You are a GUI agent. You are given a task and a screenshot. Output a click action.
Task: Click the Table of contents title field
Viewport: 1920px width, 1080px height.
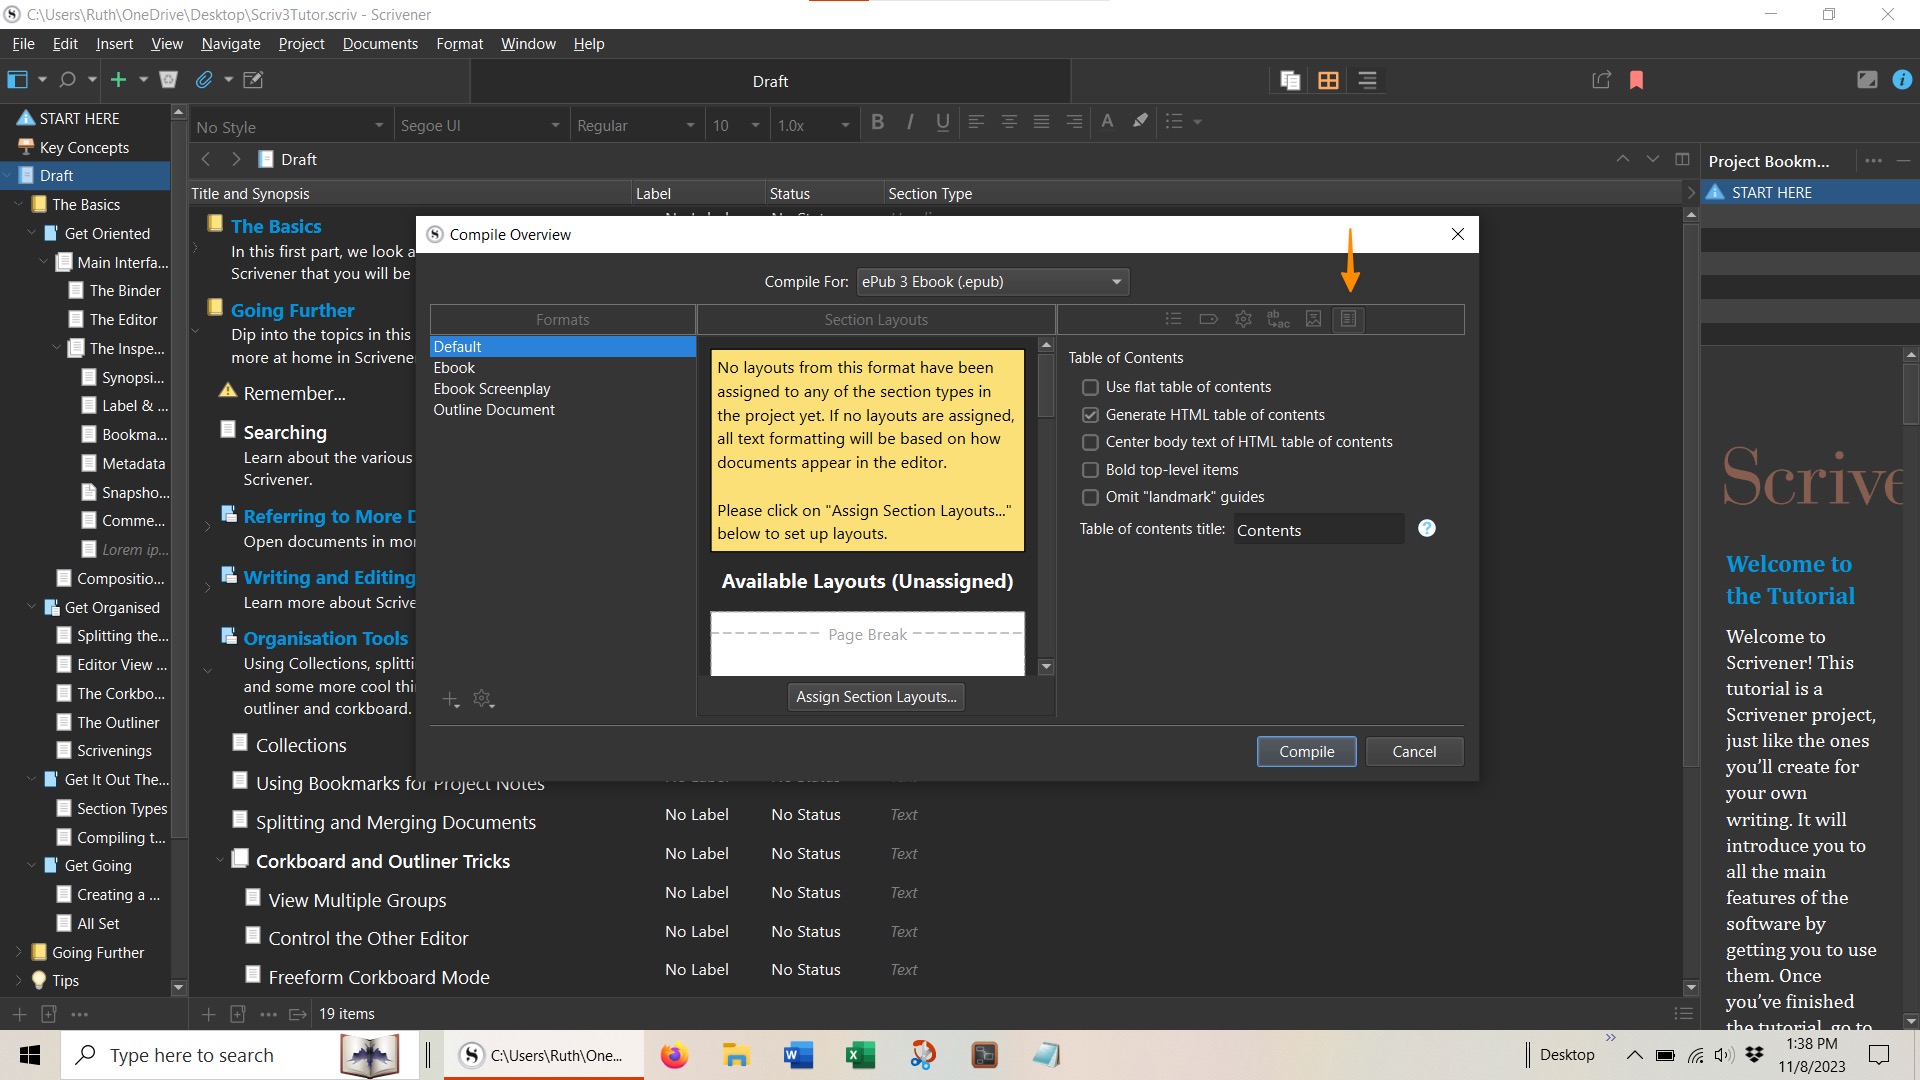tap(1318, 530)
